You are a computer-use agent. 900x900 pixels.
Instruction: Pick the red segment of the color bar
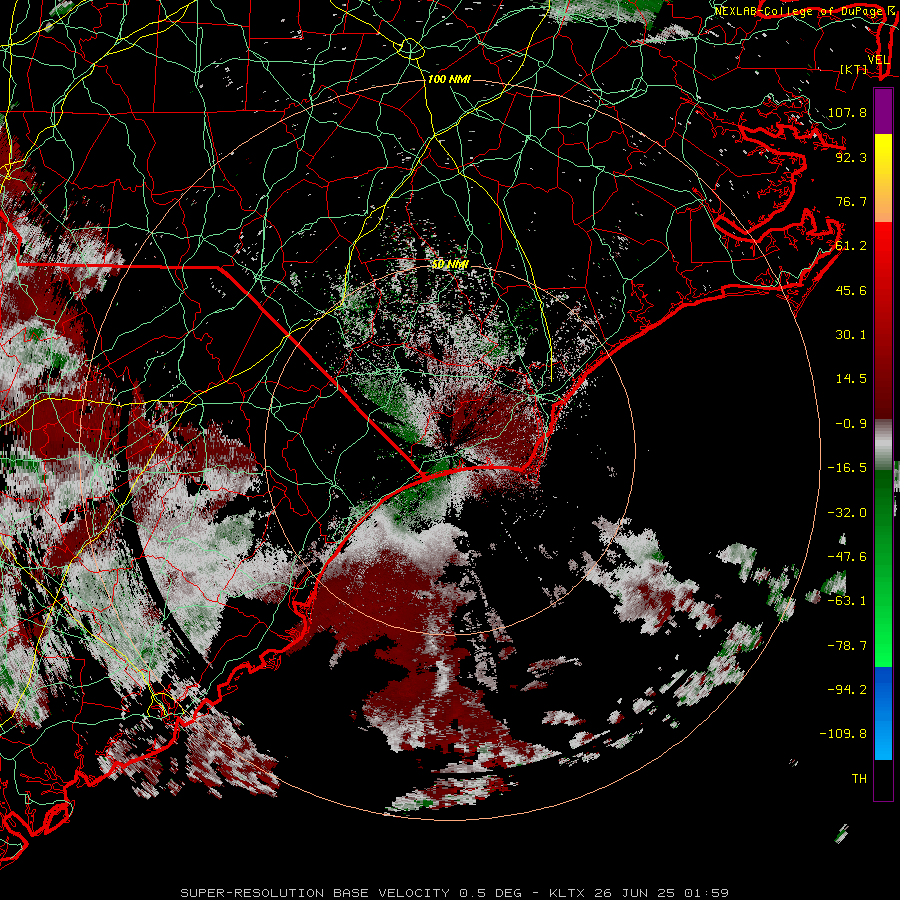[x=883, y=320]
